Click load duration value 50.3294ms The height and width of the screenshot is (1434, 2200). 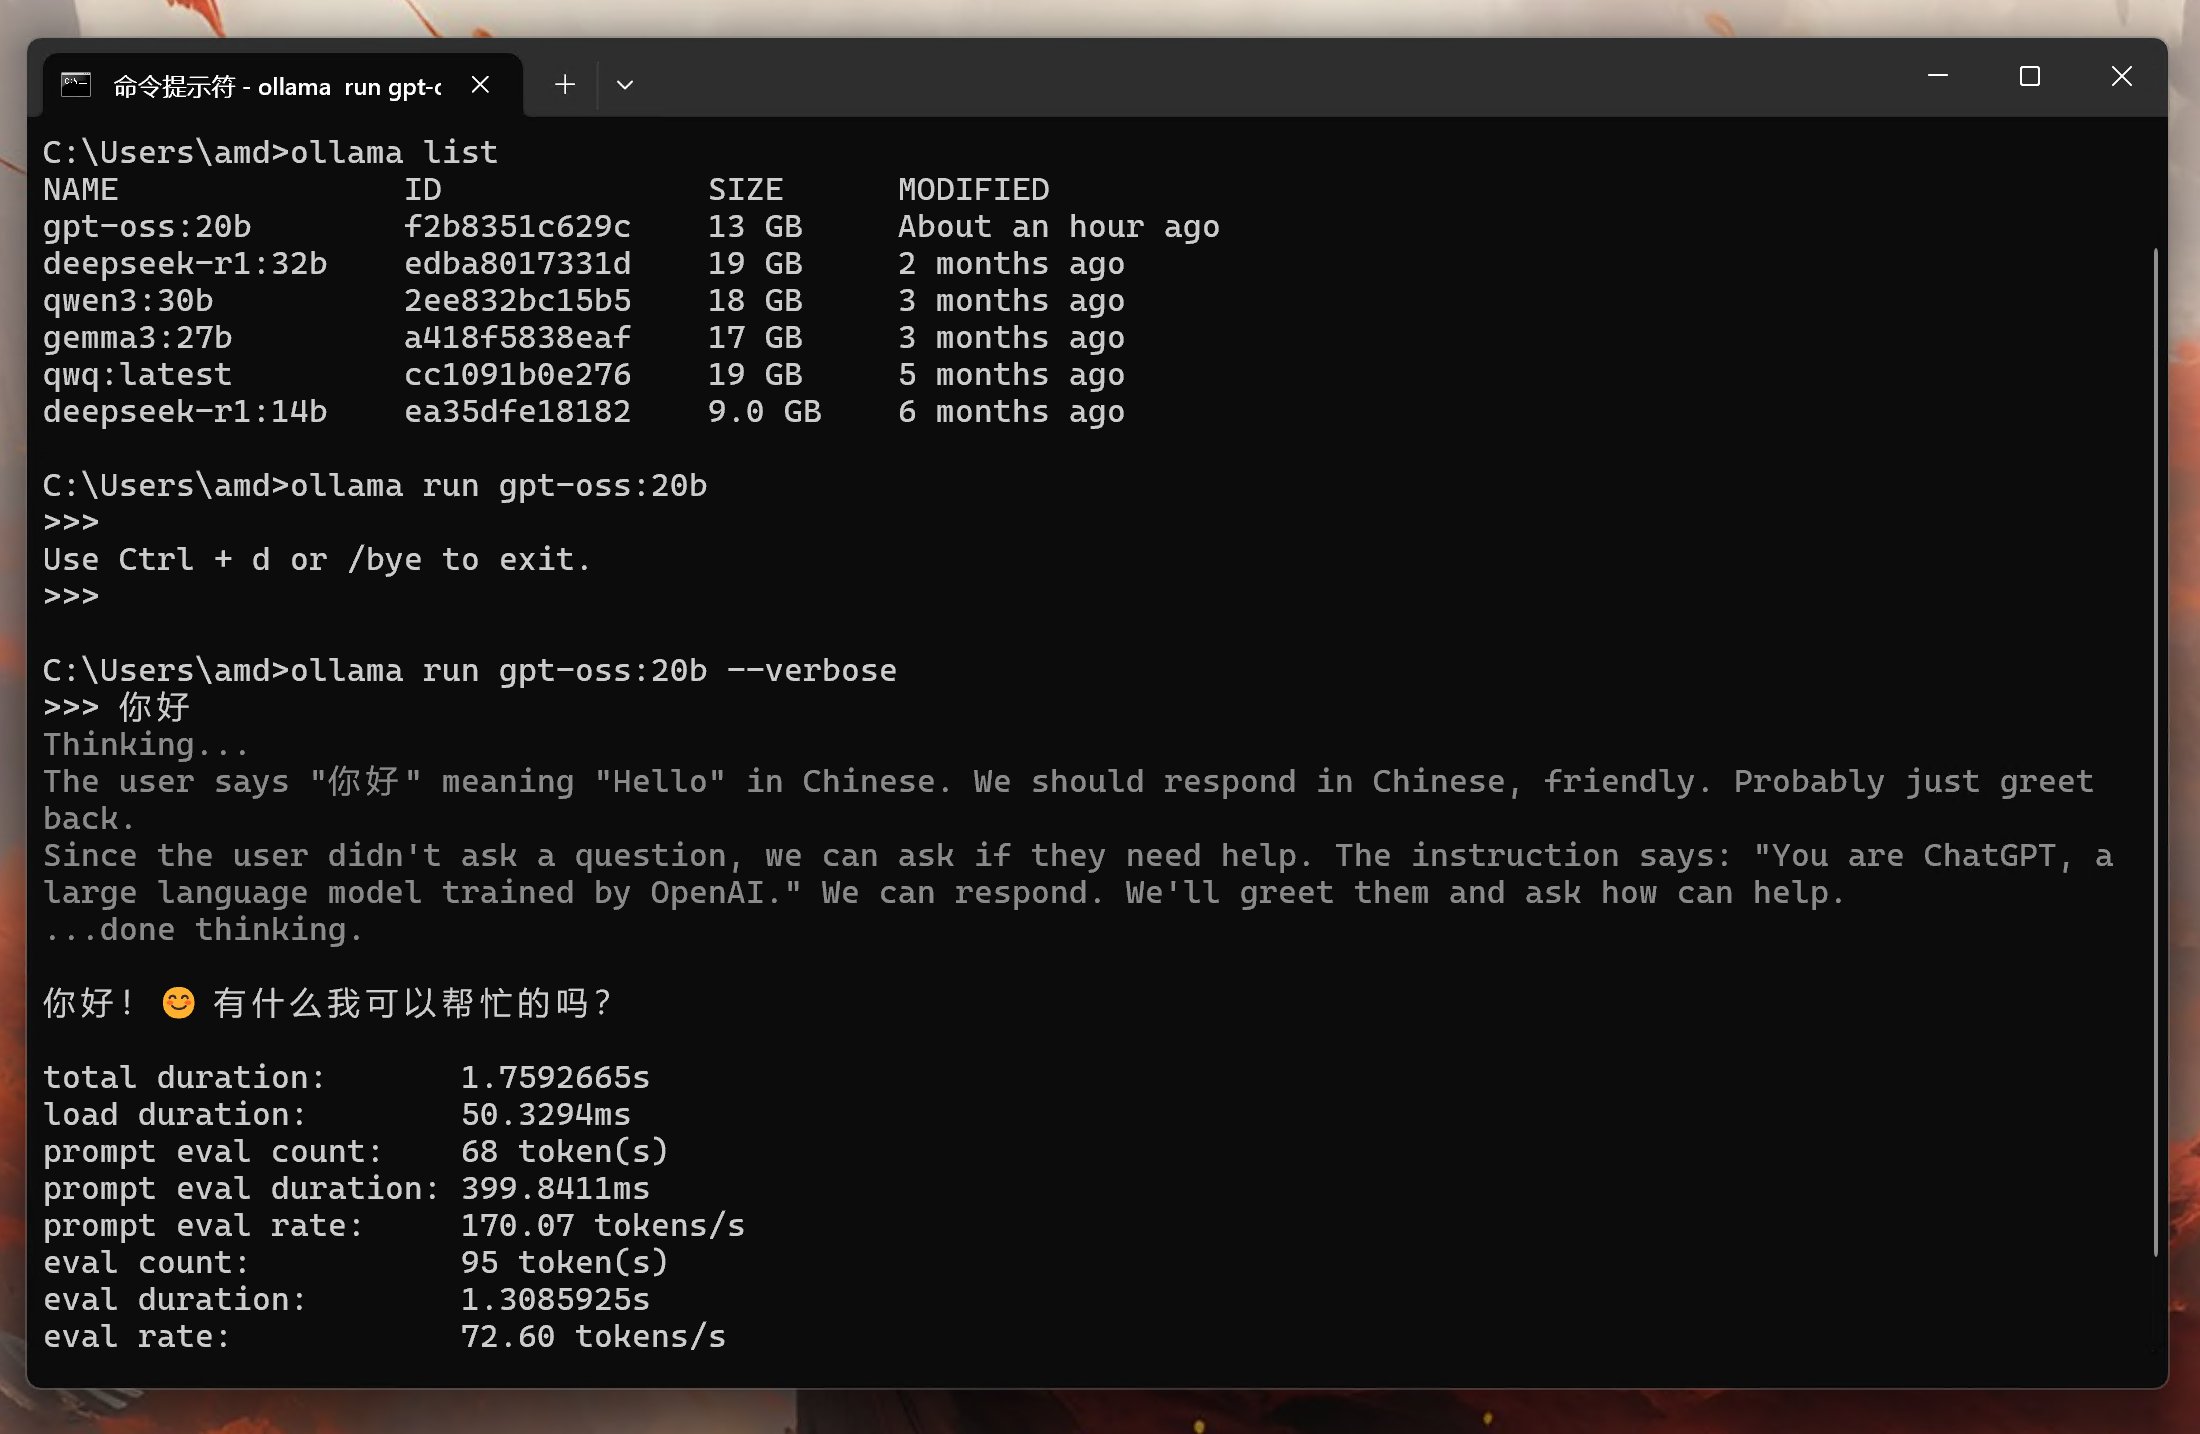tap(546, 1115)
